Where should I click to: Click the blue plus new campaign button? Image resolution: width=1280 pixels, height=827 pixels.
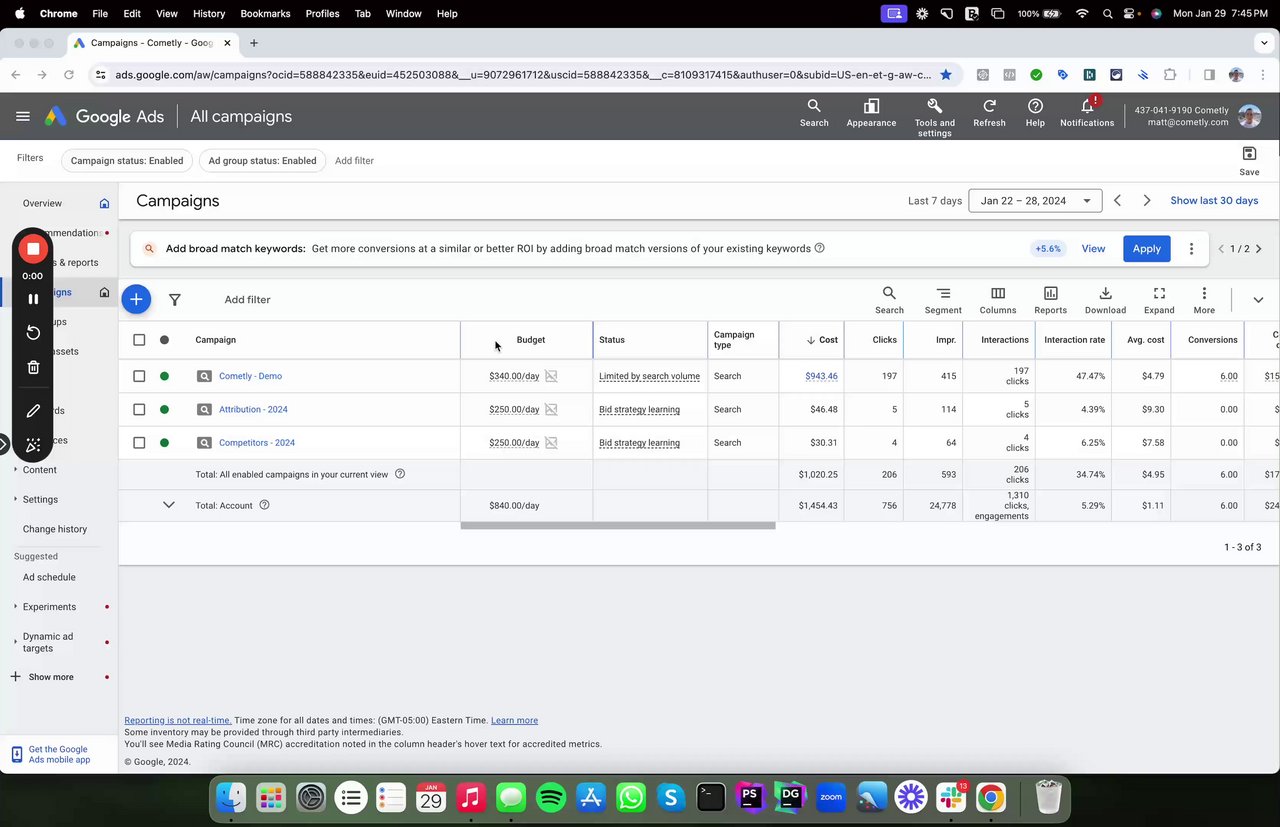click(x=136, y=298)
